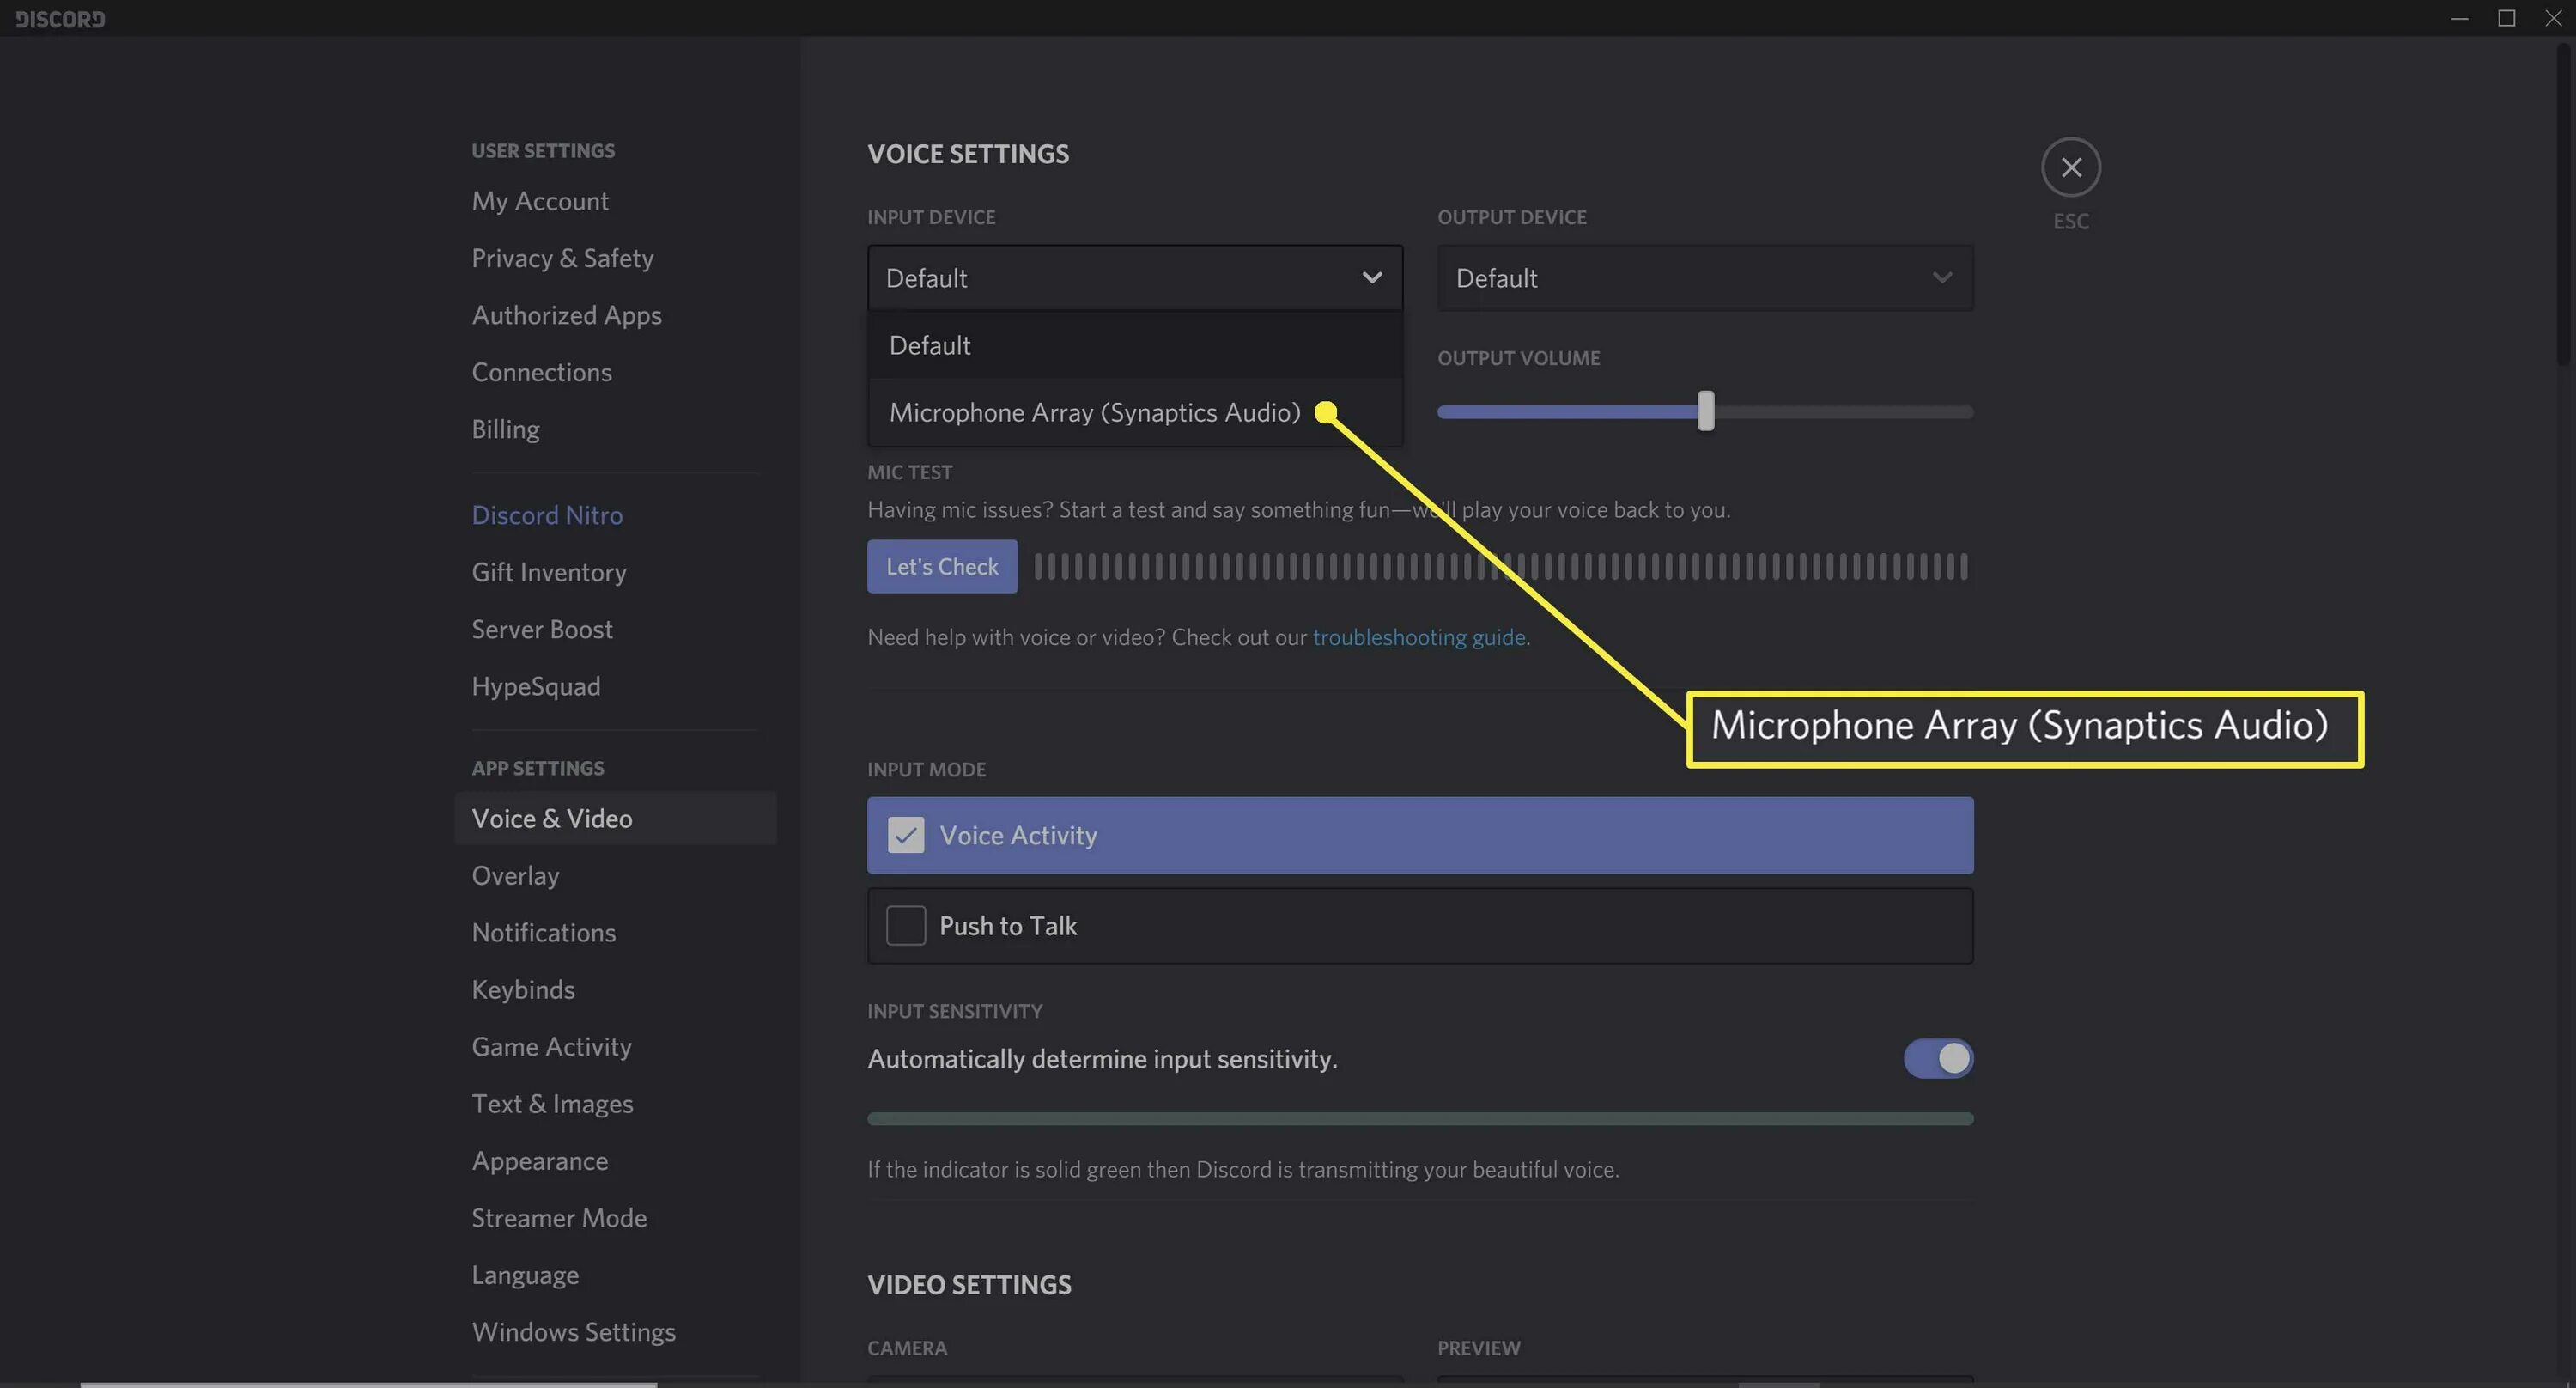Open the Voice & Video settings tab

[552, 818]
